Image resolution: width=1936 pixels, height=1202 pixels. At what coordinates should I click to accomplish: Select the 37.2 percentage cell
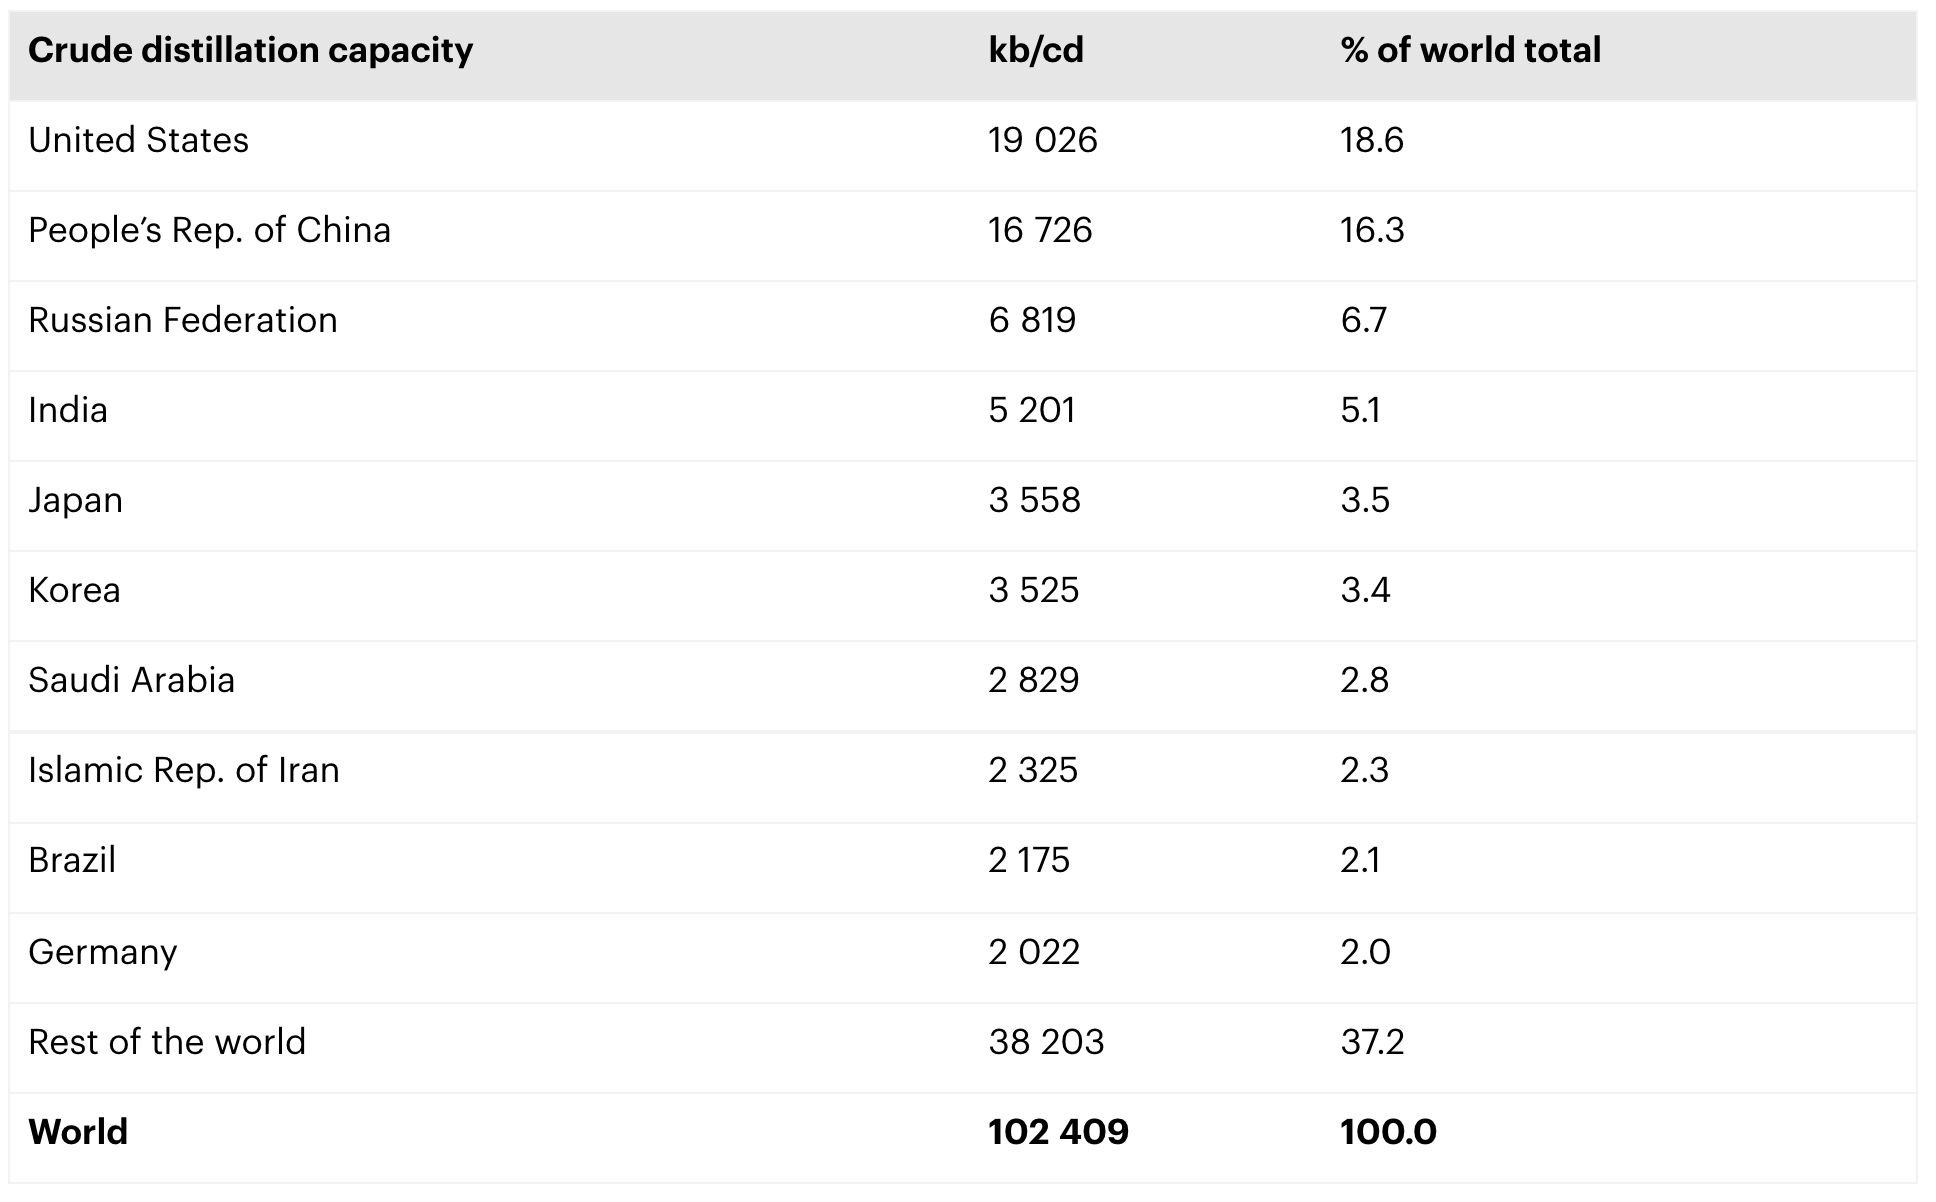pos(1372,1042)
